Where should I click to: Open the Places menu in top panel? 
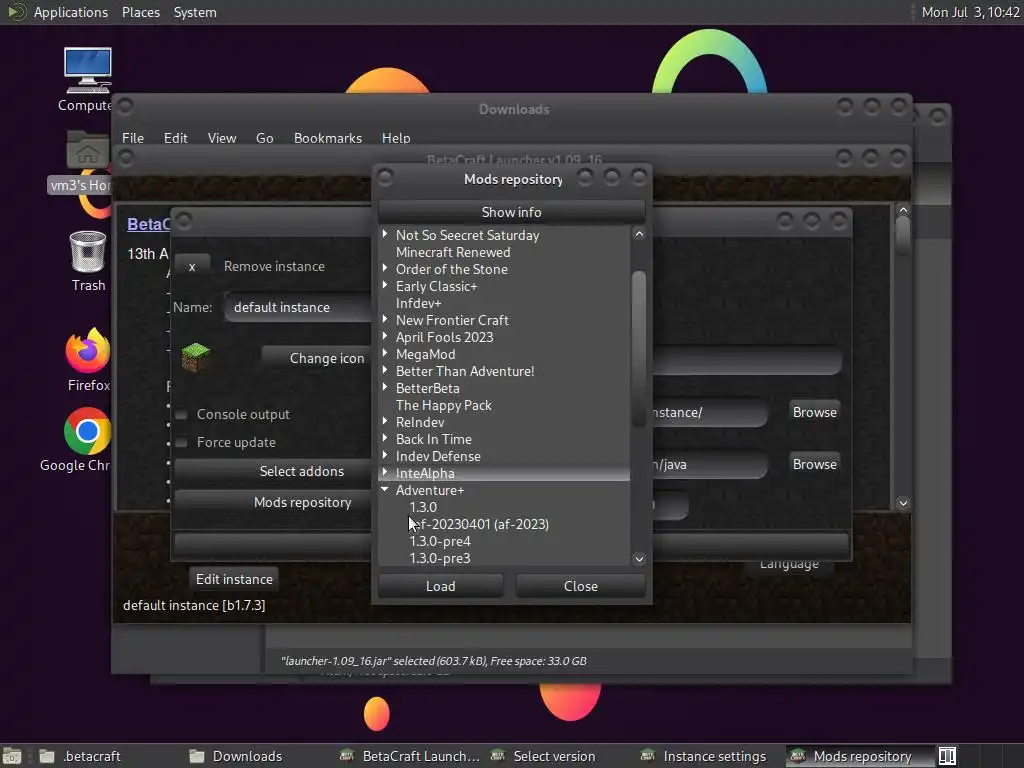pos(140,12)
